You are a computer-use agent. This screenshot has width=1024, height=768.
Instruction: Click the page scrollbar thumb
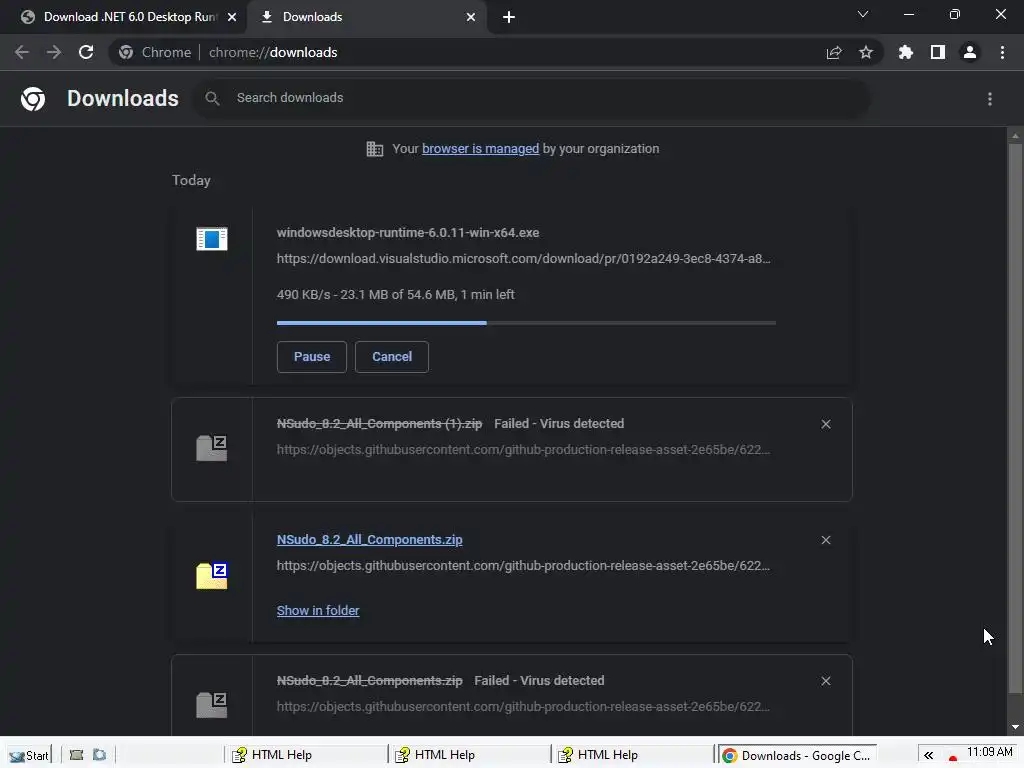(x=1015, y=418)
